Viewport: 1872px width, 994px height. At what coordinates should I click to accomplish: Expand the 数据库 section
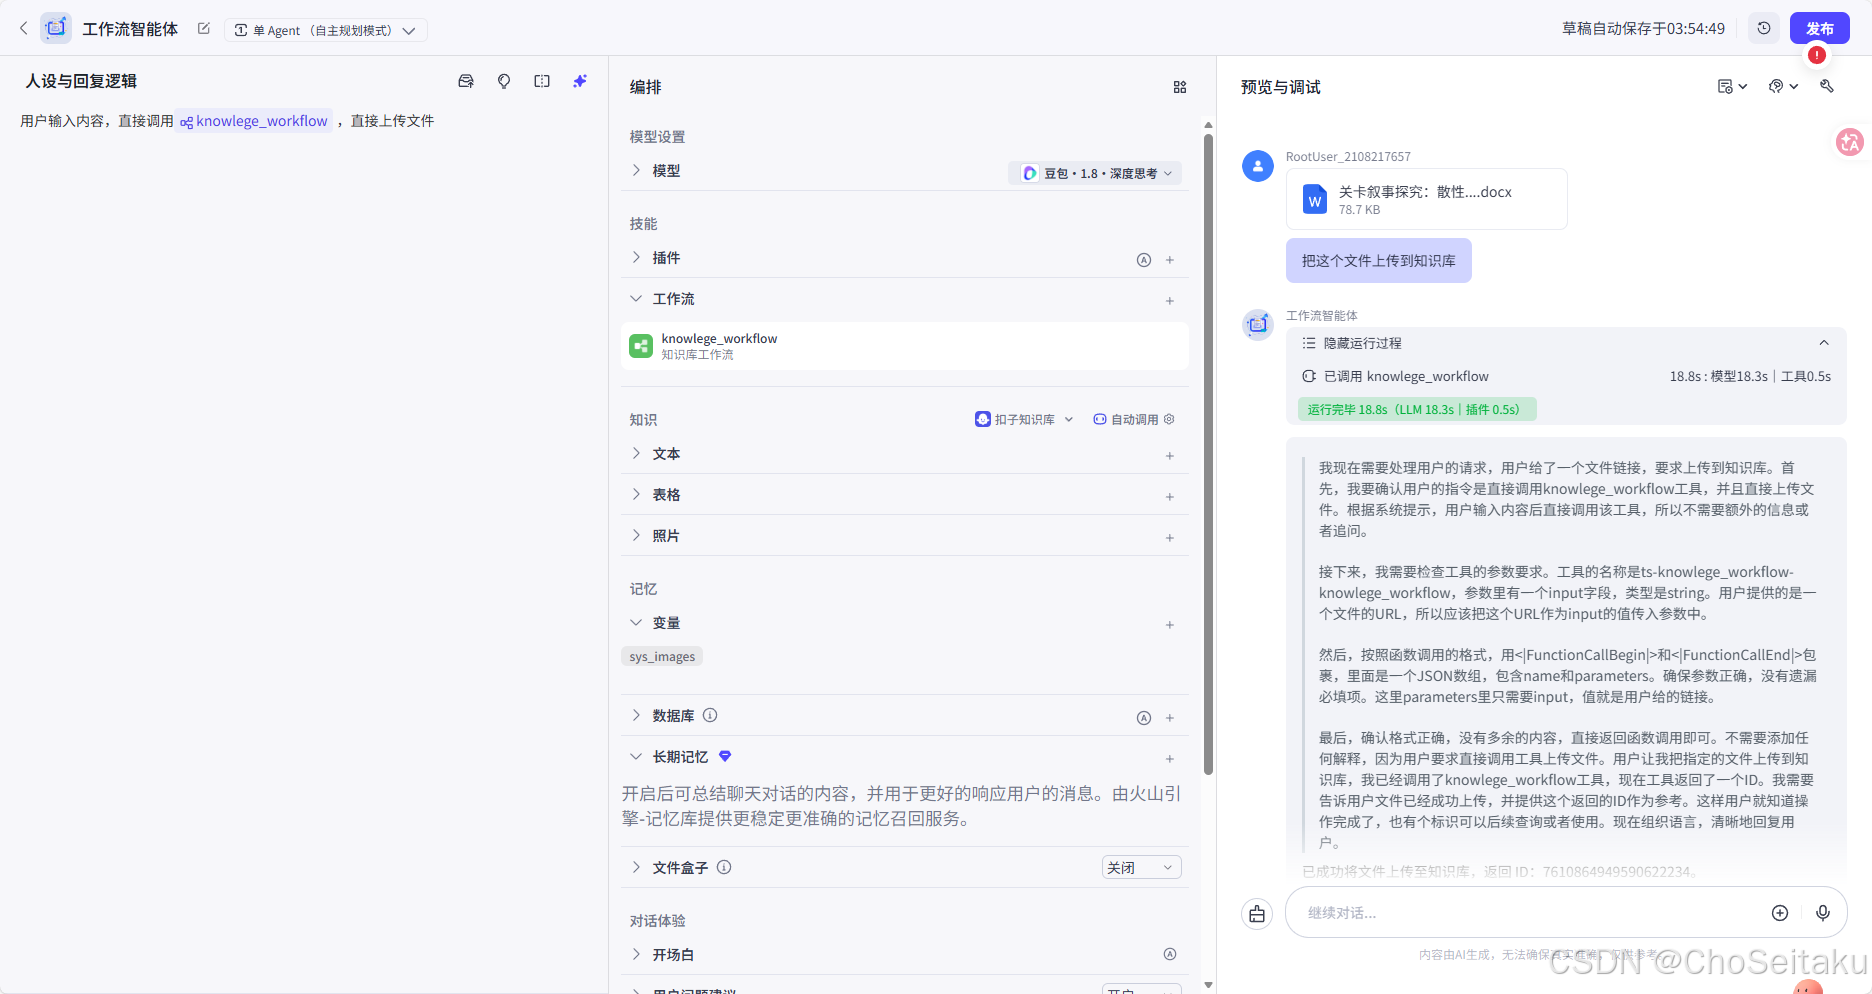click(636, 716)
